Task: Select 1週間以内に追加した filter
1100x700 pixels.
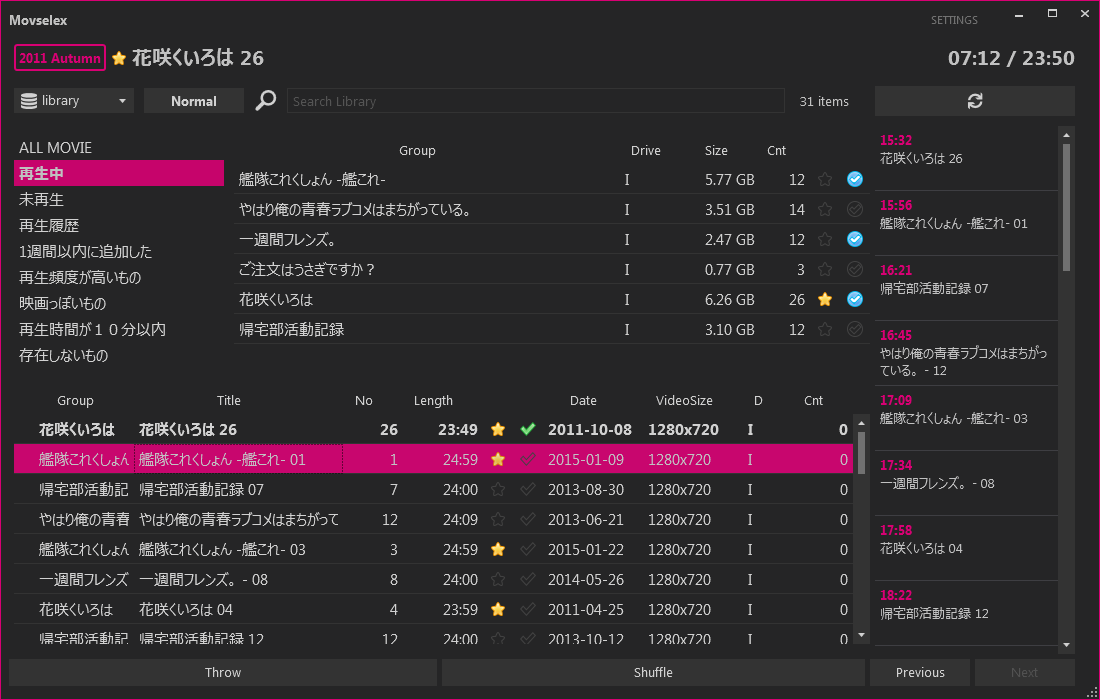Action: click(x=86, y=252)
